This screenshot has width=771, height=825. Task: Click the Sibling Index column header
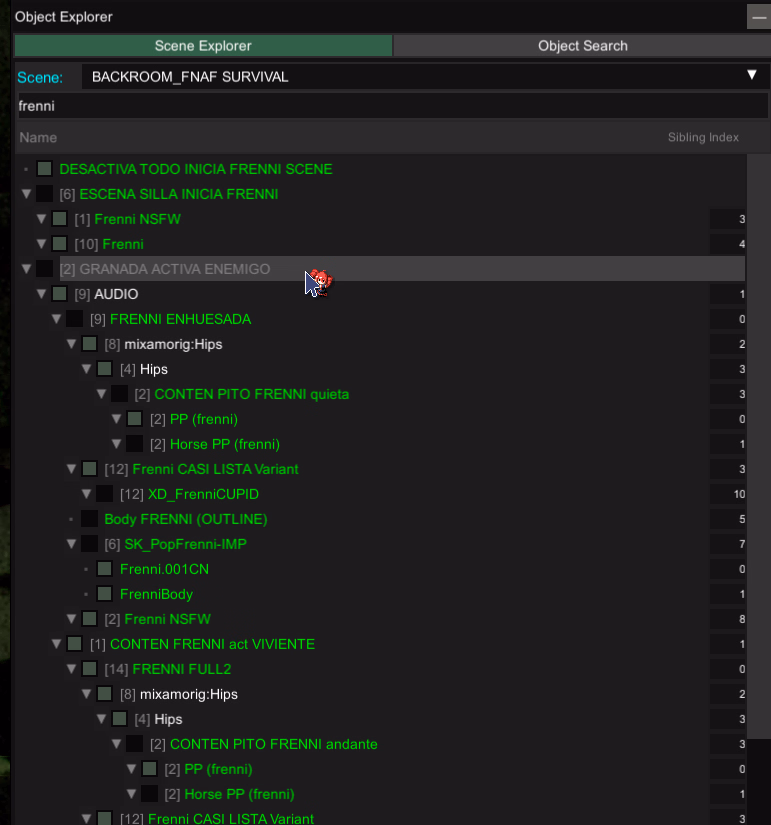(x=703, y=137)
